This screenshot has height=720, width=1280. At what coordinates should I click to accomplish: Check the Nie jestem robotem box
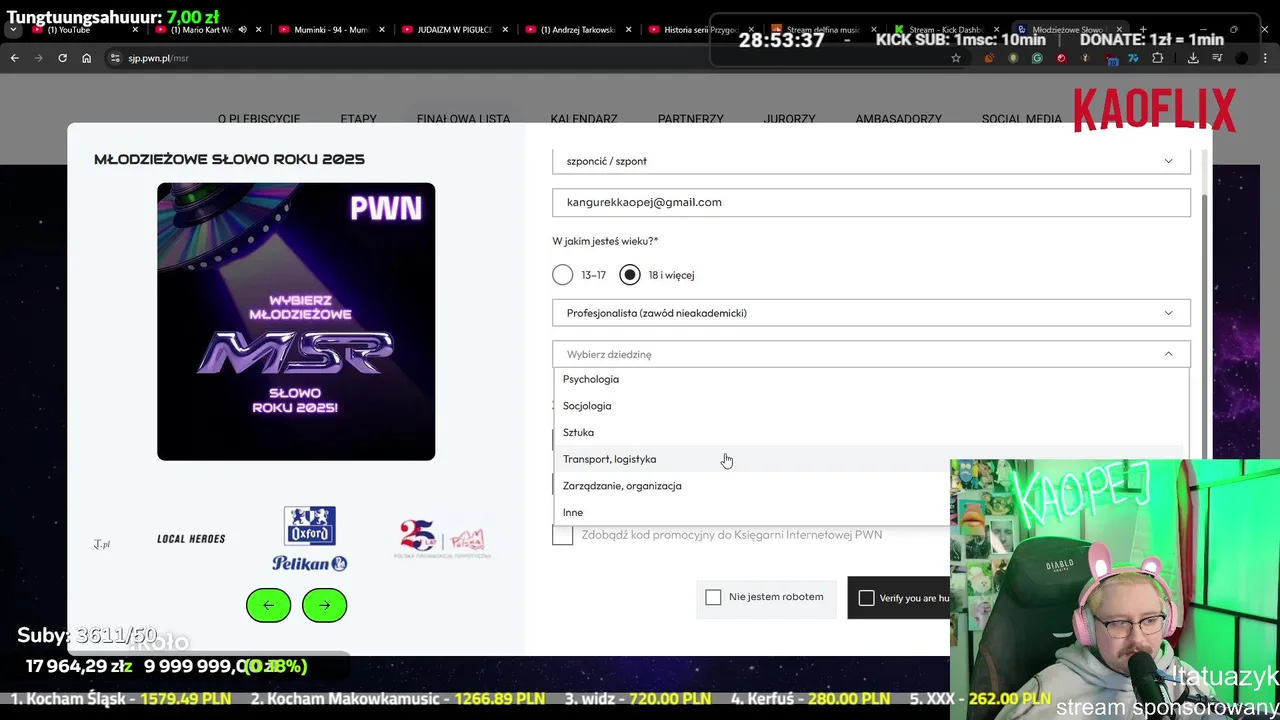click(713, 597)
